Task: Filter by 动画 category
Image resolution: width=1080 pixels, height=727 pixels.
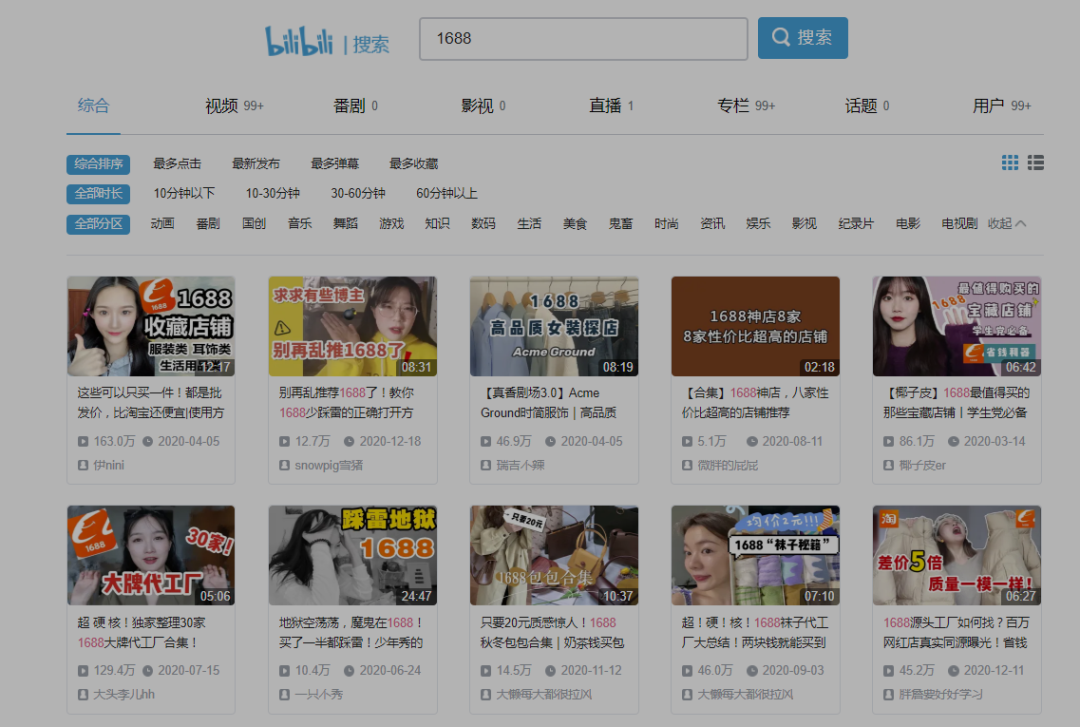Action: [x=163, y=224]
